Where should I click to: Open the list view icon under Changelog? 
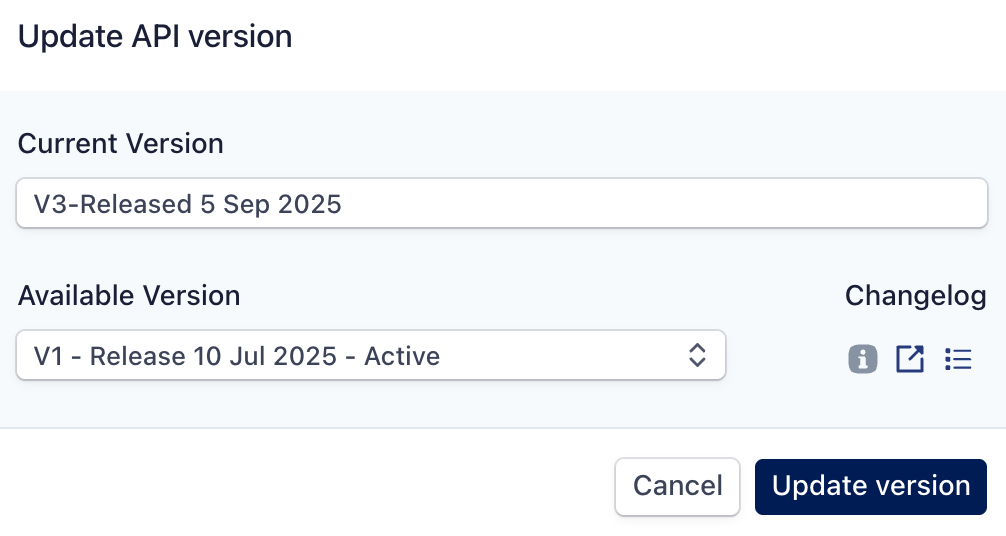pos(958,359)
